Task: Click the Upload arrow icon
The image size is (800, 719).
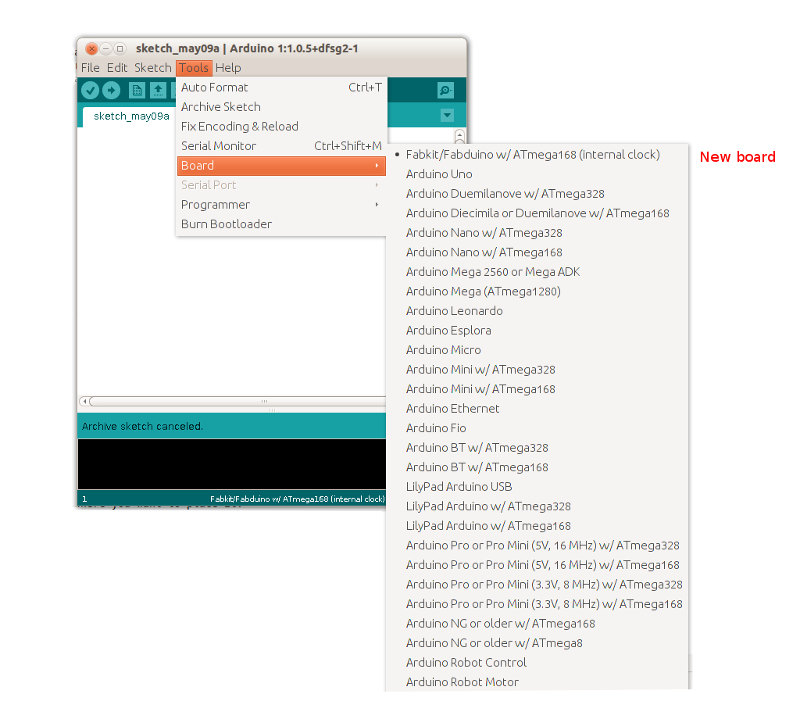Action: 111,90
